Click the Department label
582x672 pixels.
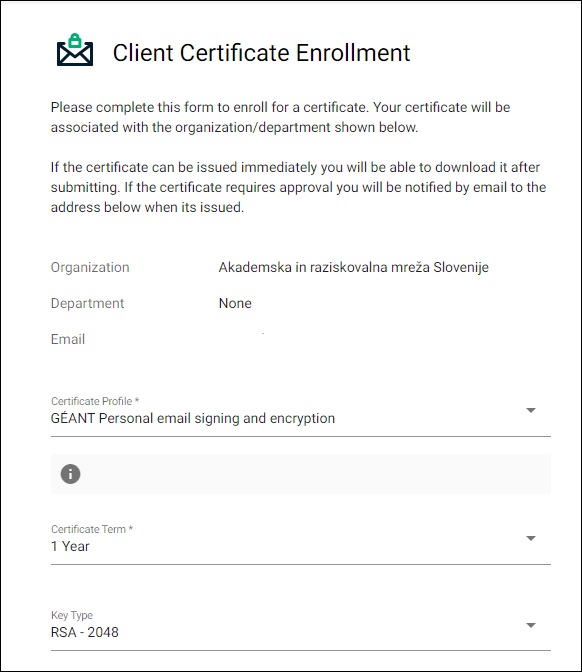[87, 303]
